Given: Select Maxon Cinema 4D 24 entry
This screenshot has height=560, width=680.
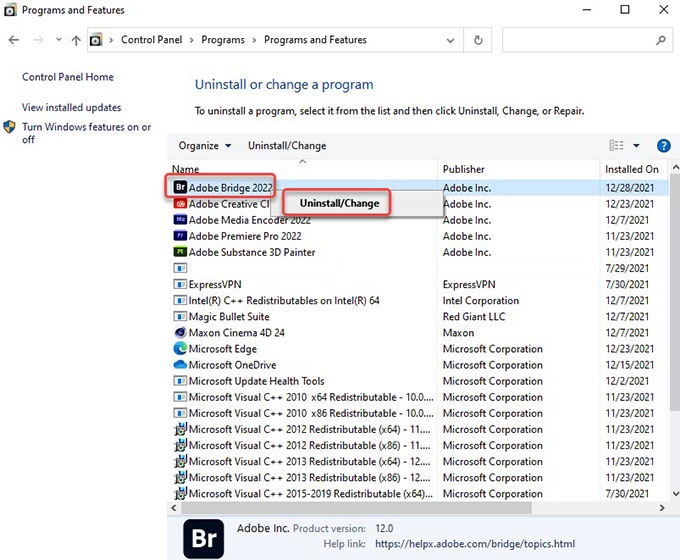Looking at the screenshot, I should tap(236, 332).
